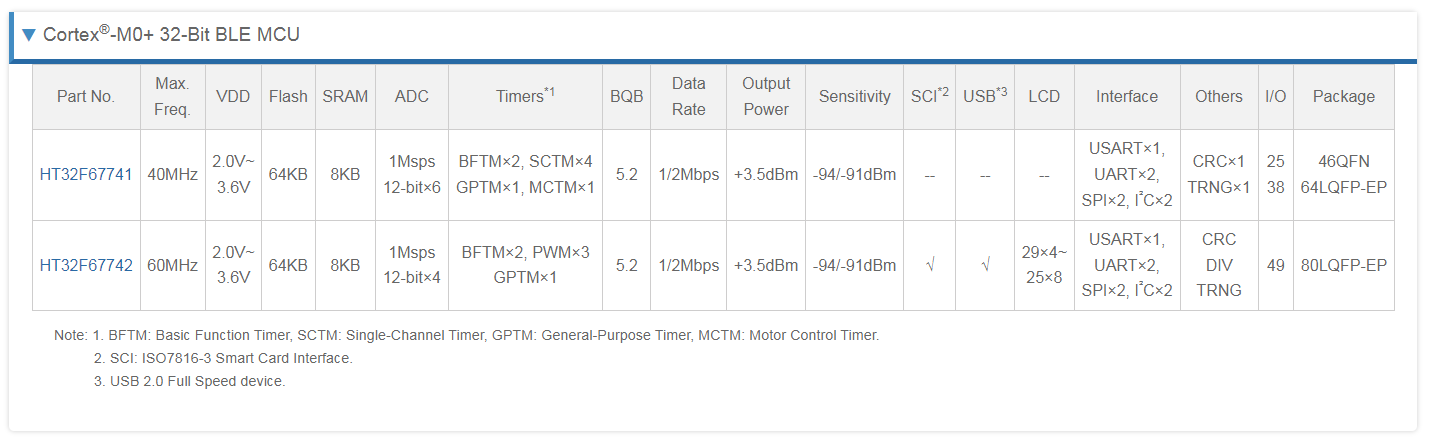Open the HT32F67741 part link

tap(86, 175)
